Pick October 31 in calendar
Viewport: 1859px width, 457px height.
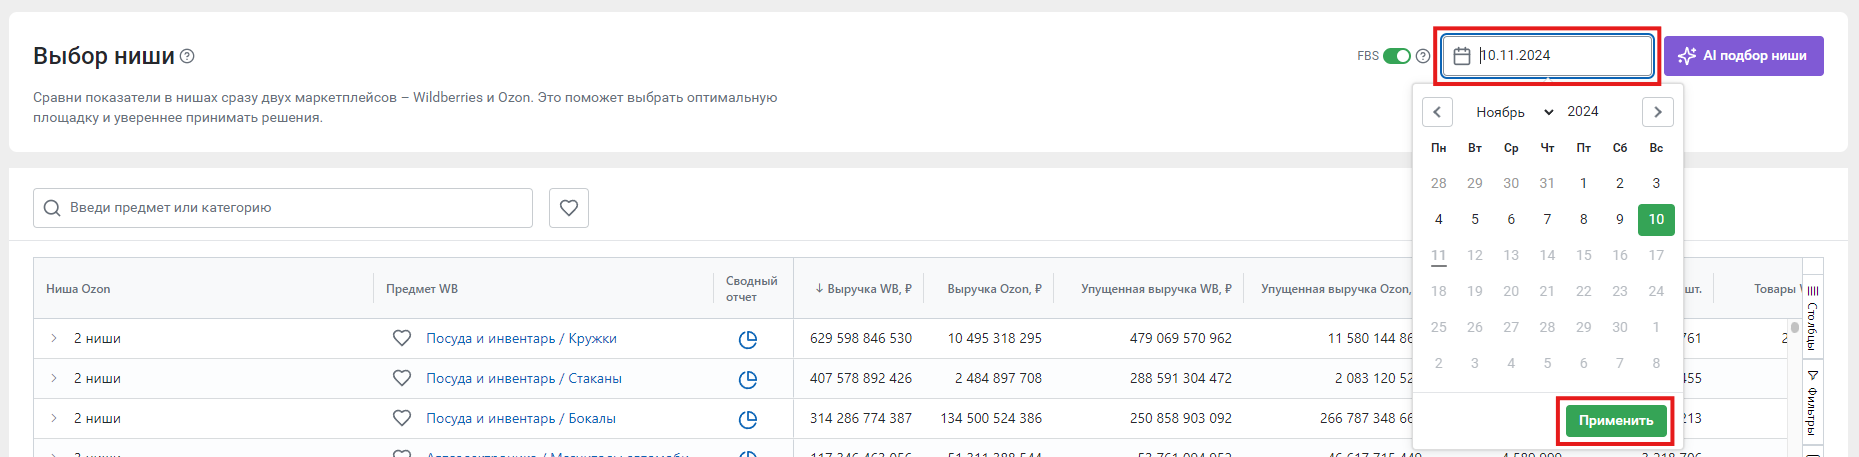point(1547,183)
